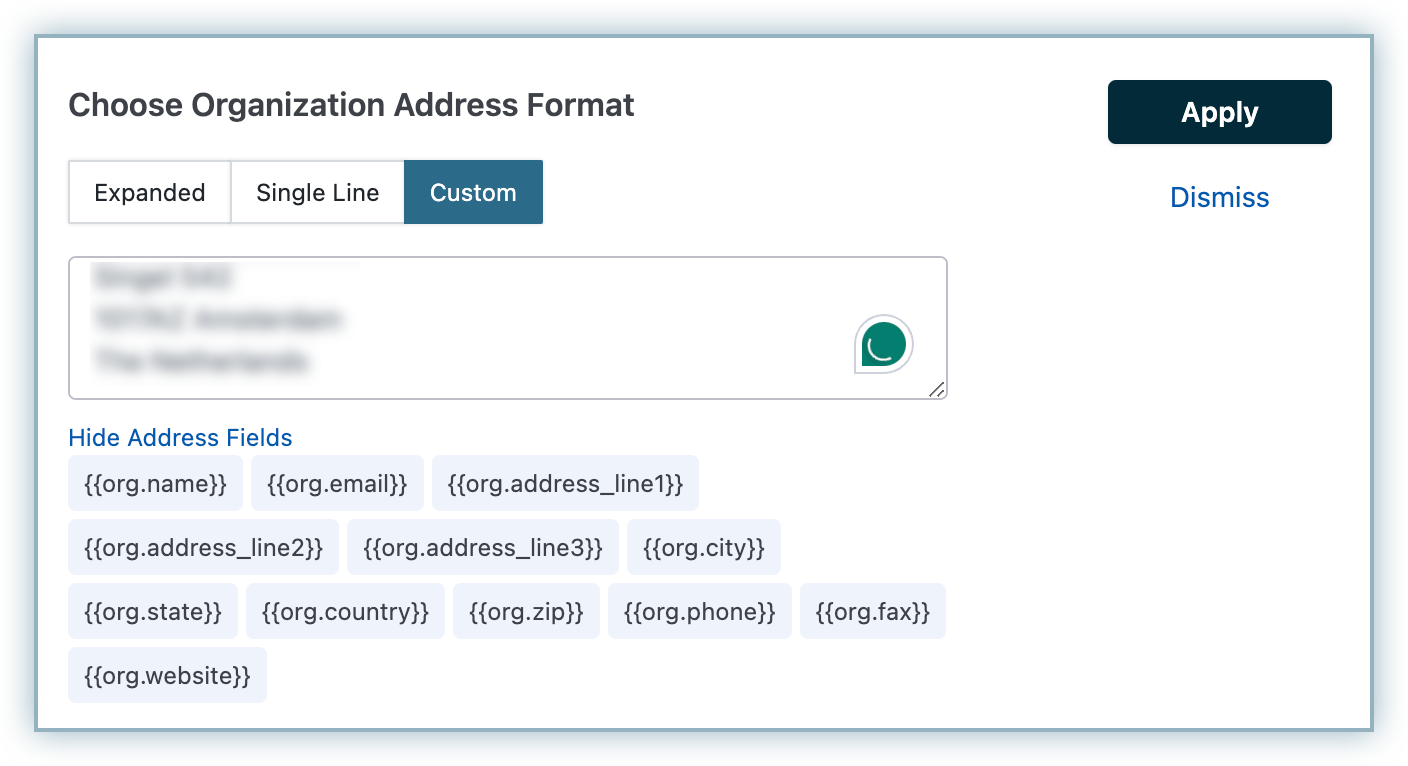Image resolution: width=1408 pixels, height=766 pixels.
Task: Select the Expanded address format
Action: coord(150,193)
